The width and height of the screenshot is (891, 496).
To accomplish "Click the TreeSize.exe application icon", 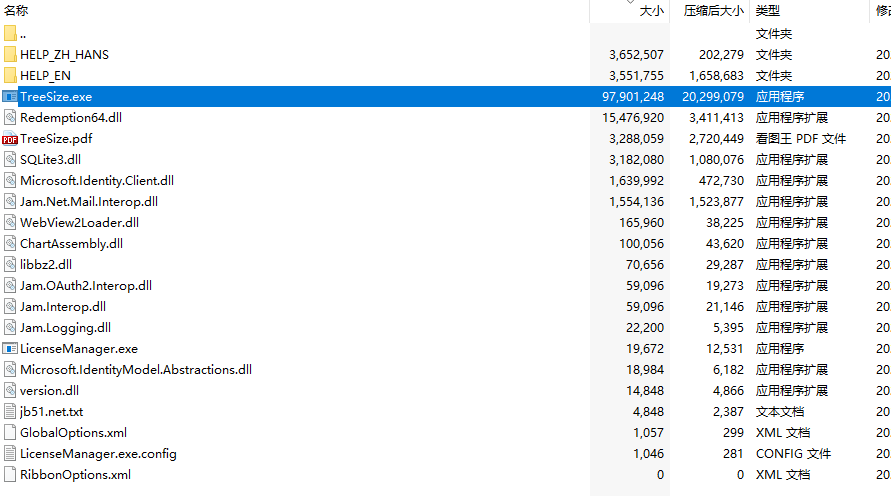I will 10,97.
